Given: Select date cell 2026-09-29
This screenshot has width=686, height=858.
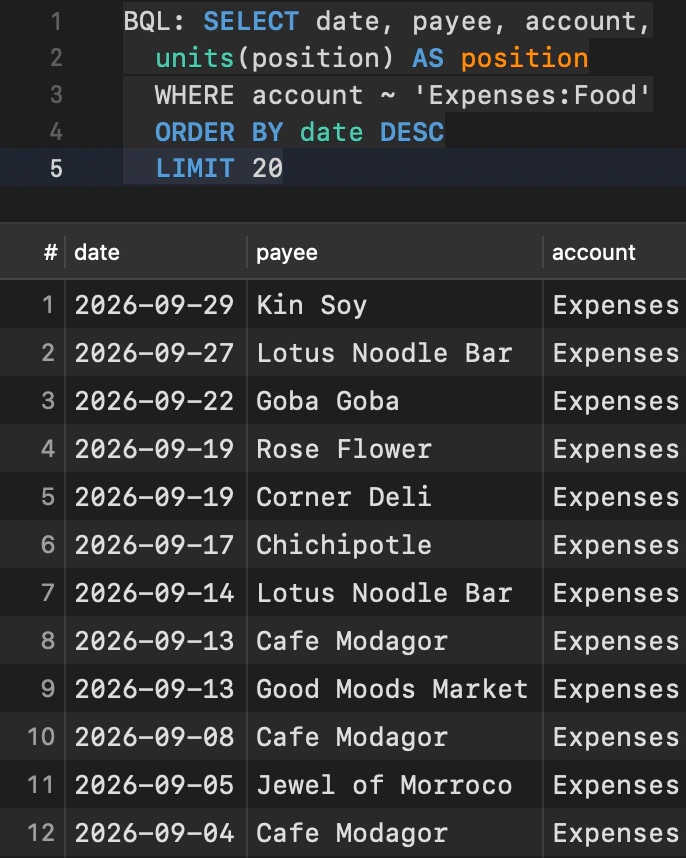Looking at the screenshot, I should coord(154,305).
